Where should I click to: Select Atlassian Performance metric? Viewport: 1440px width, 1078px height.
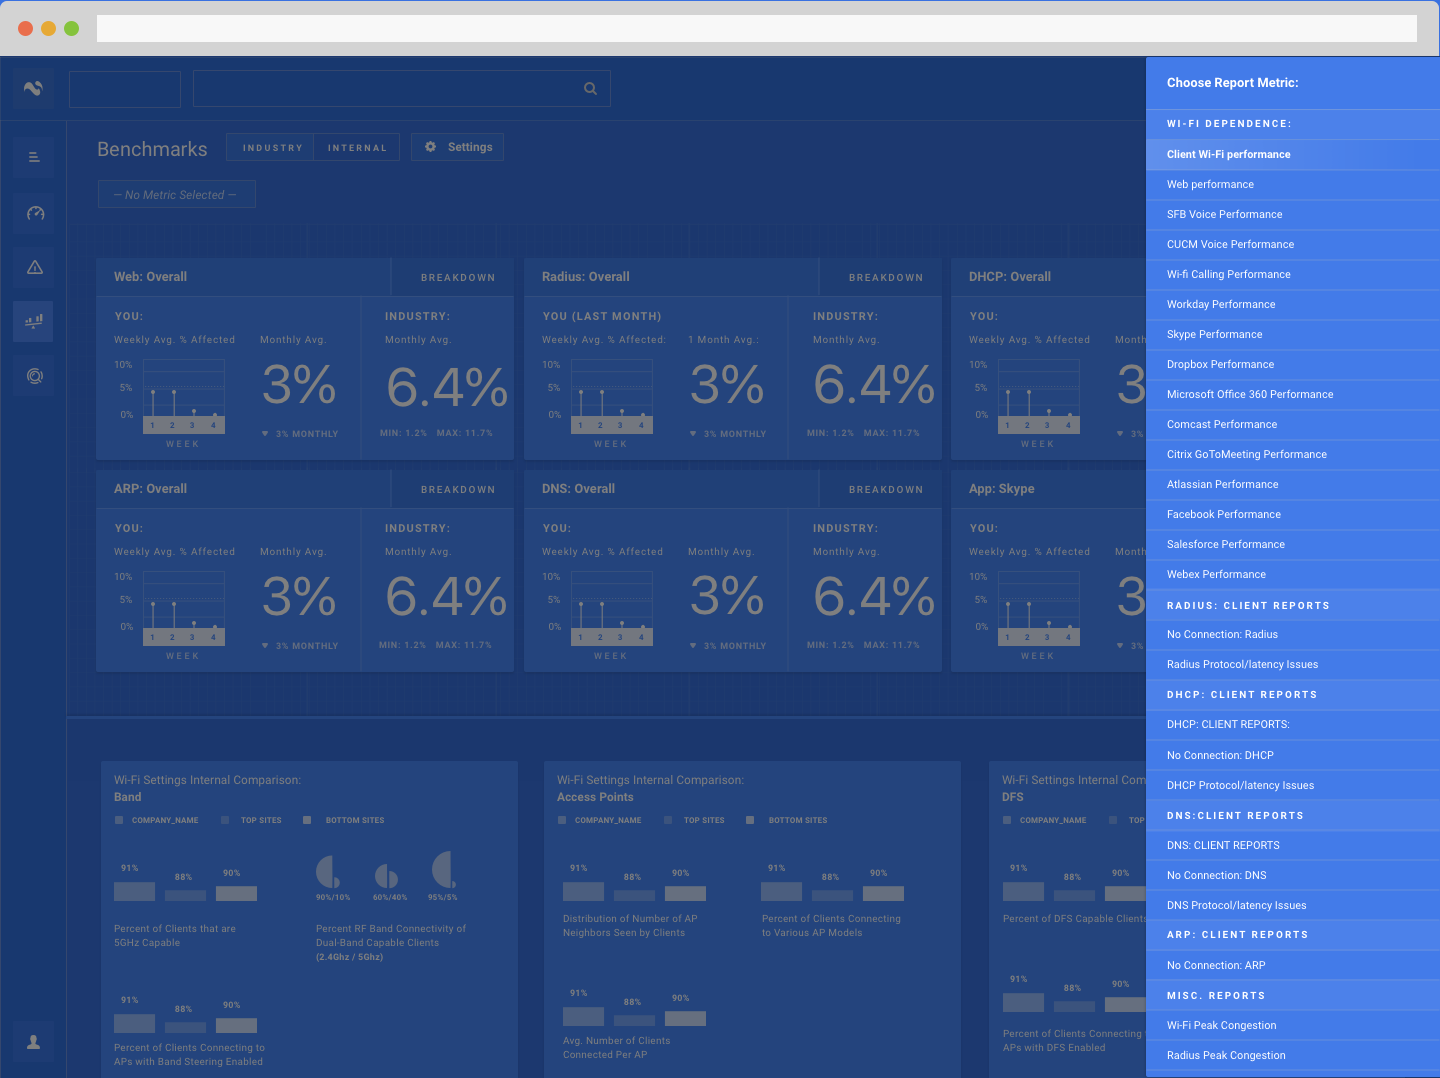tap(1293, 484)
